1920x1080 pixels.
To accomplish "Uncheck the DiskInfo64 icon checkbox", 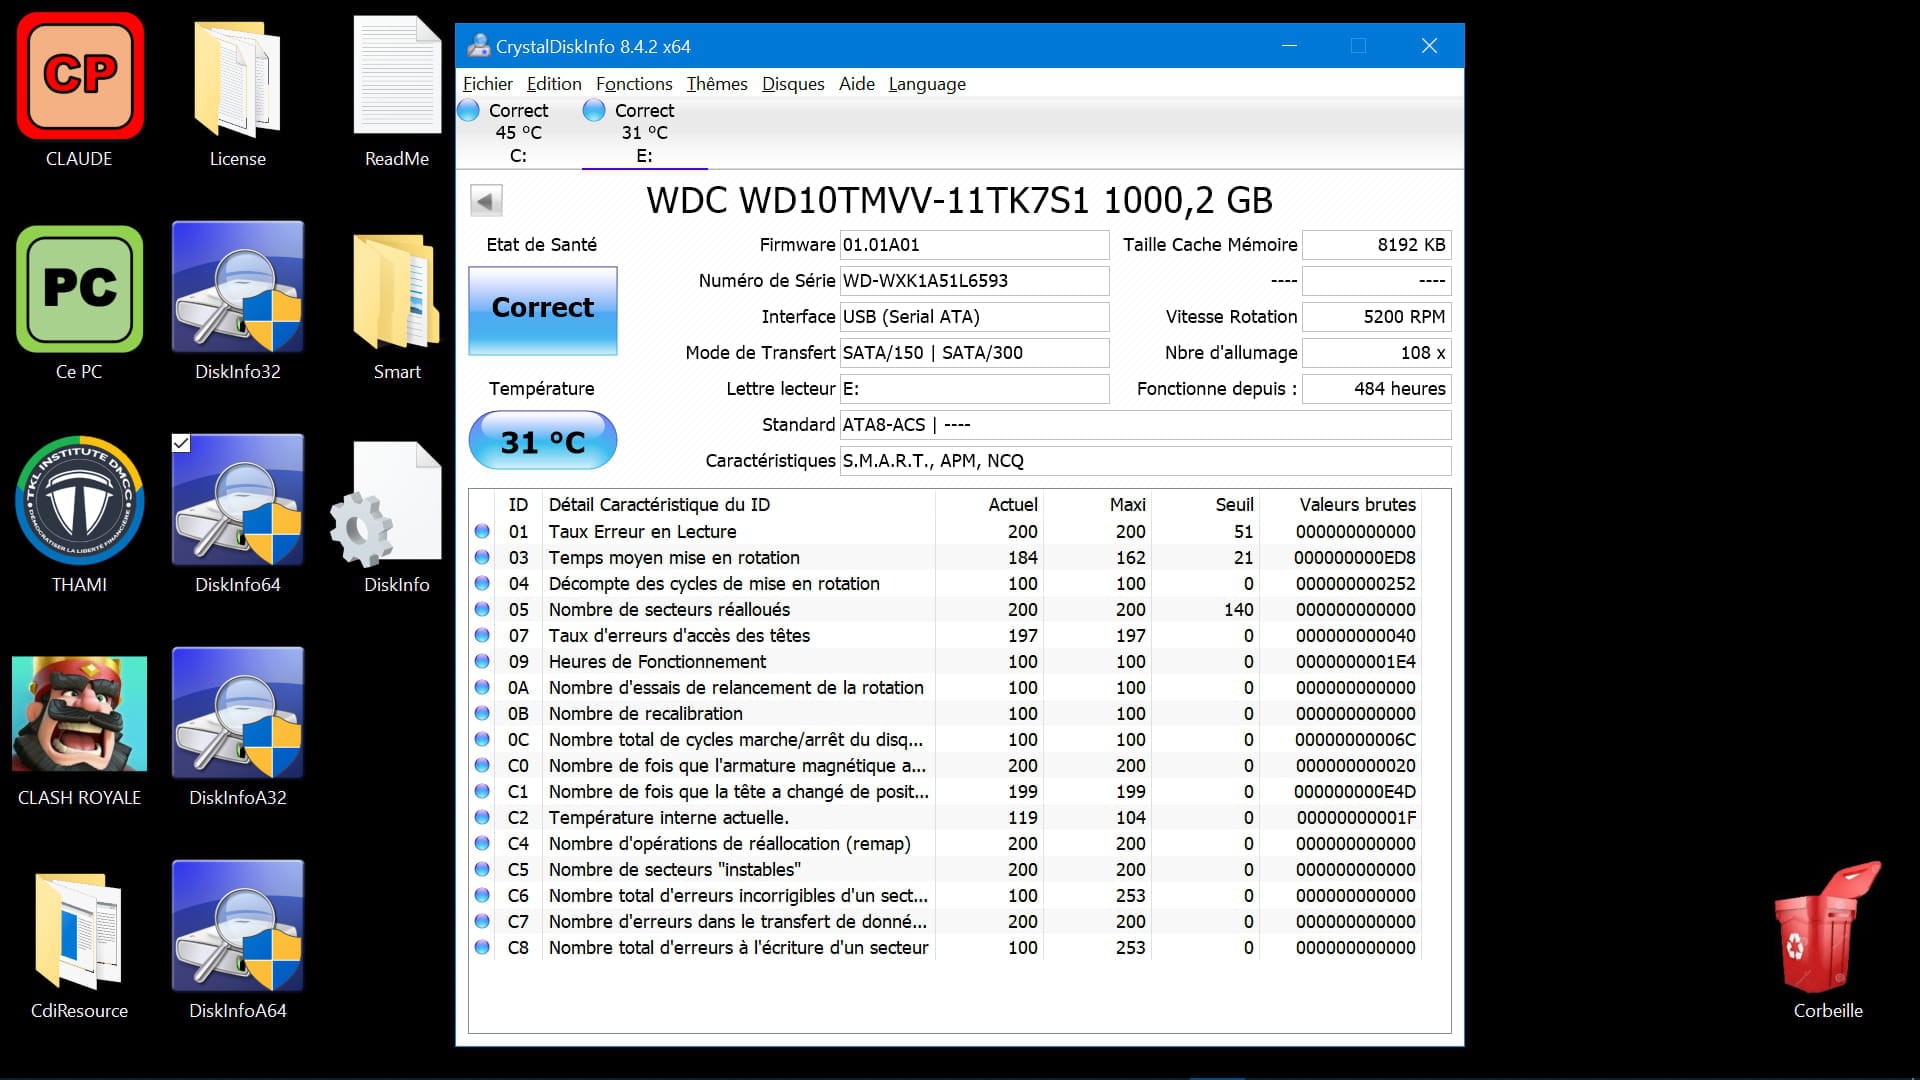I will pyautogui.click(x=181, y=443).
